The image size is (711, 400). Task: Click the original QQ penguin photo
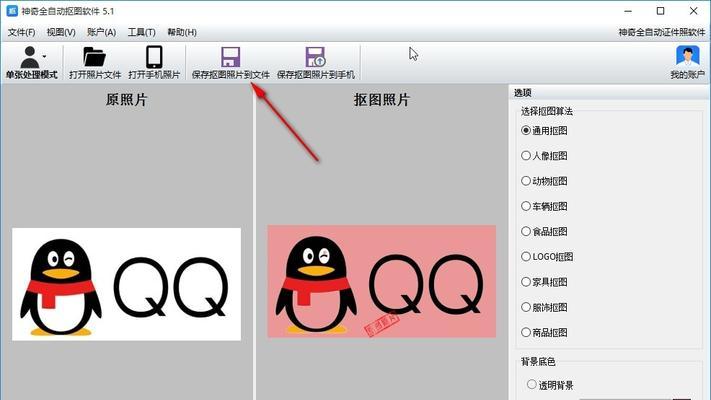127,284
